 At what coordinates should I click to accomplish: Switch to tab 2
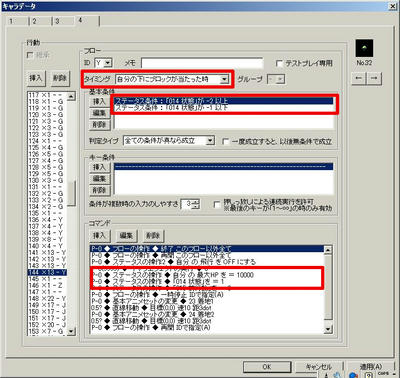click(40, 21)
